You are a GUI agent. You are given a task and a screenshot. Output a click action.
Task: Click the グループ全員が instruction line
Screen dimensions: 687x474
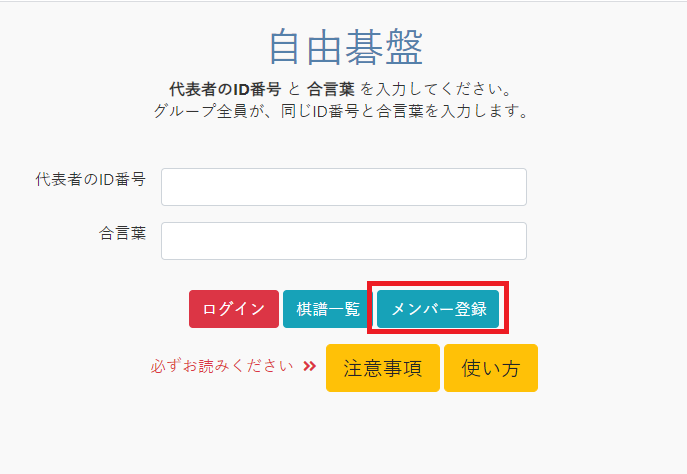[342, 111]
